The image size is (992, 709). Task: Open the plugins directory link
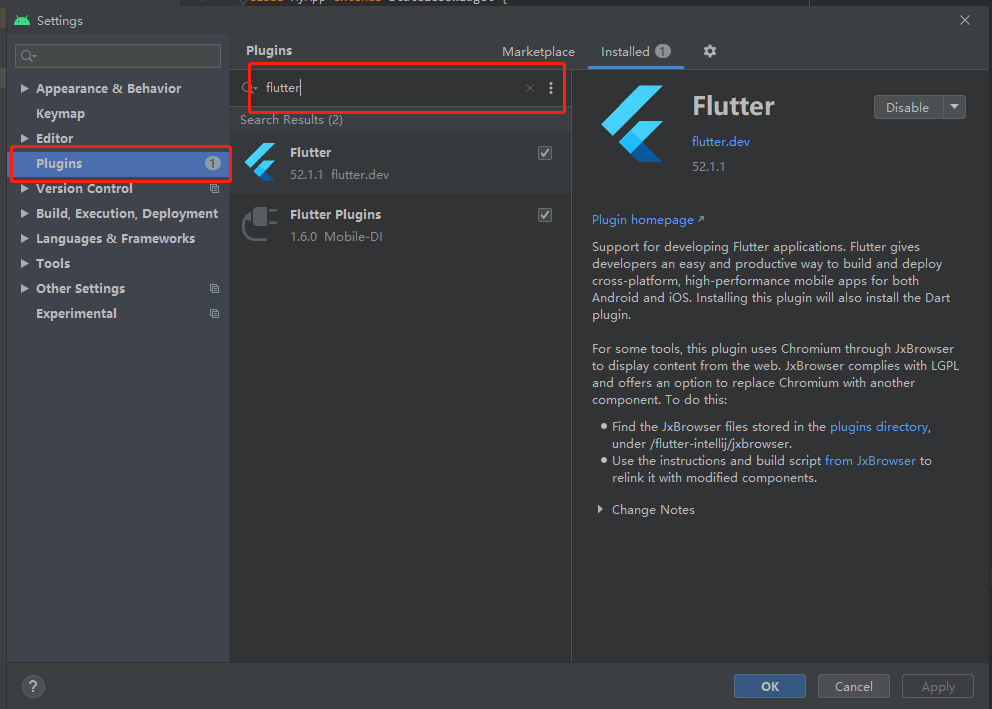click(x=880, y=427)
